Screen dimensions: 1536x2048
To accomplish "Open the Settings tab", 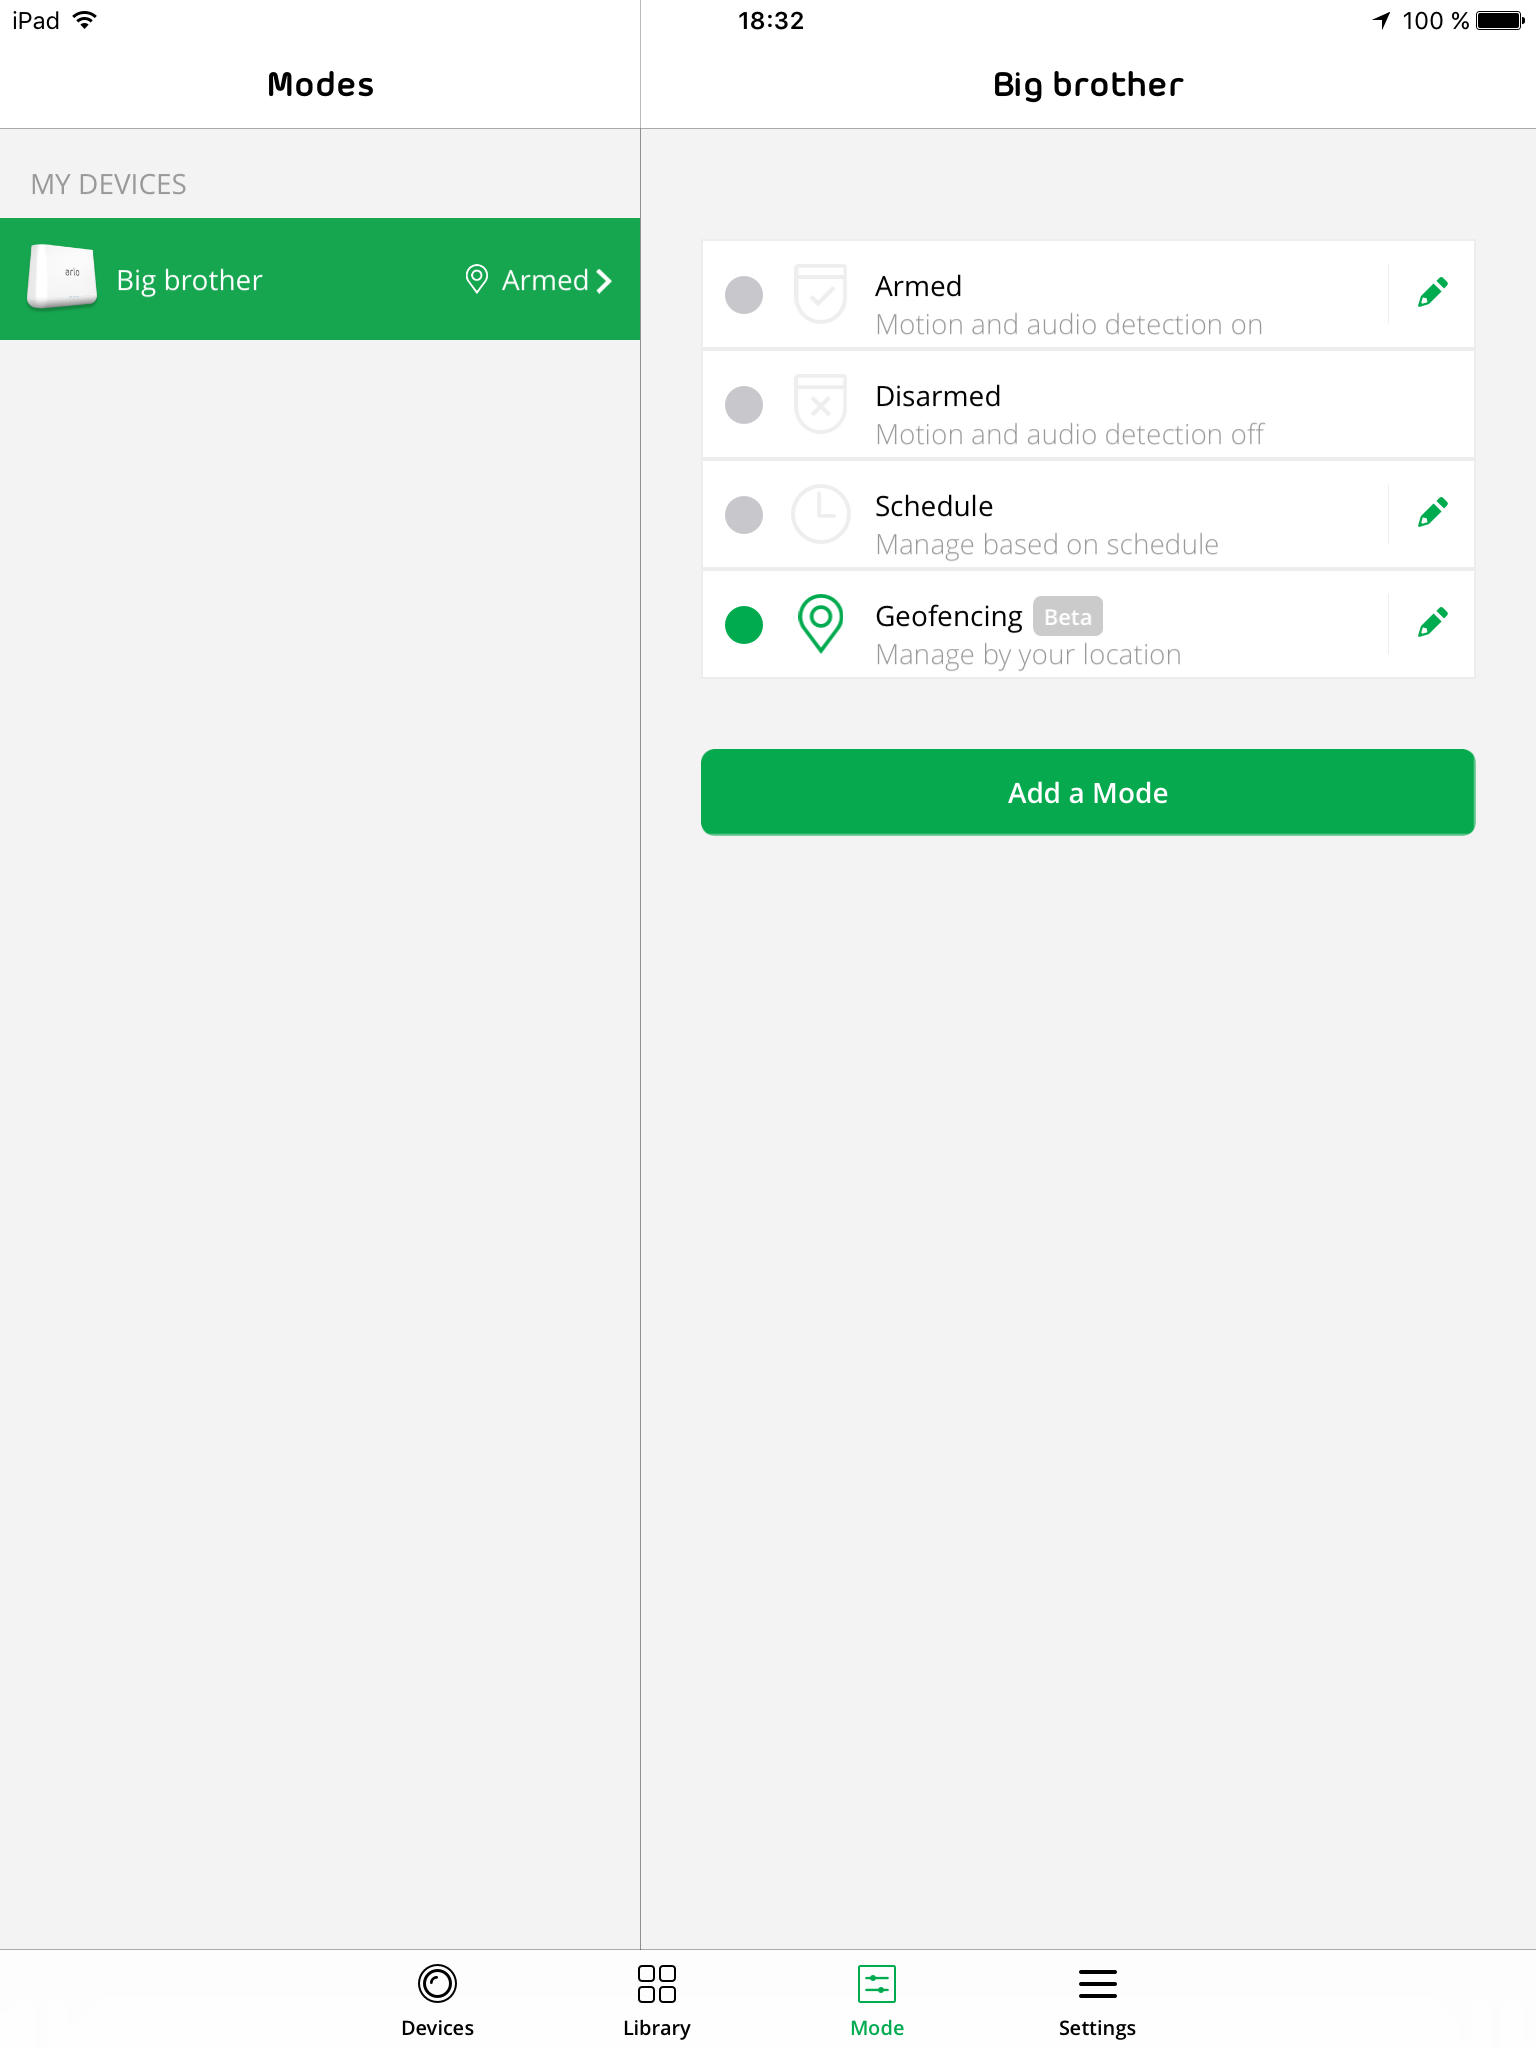I will pos(1097,2000).
